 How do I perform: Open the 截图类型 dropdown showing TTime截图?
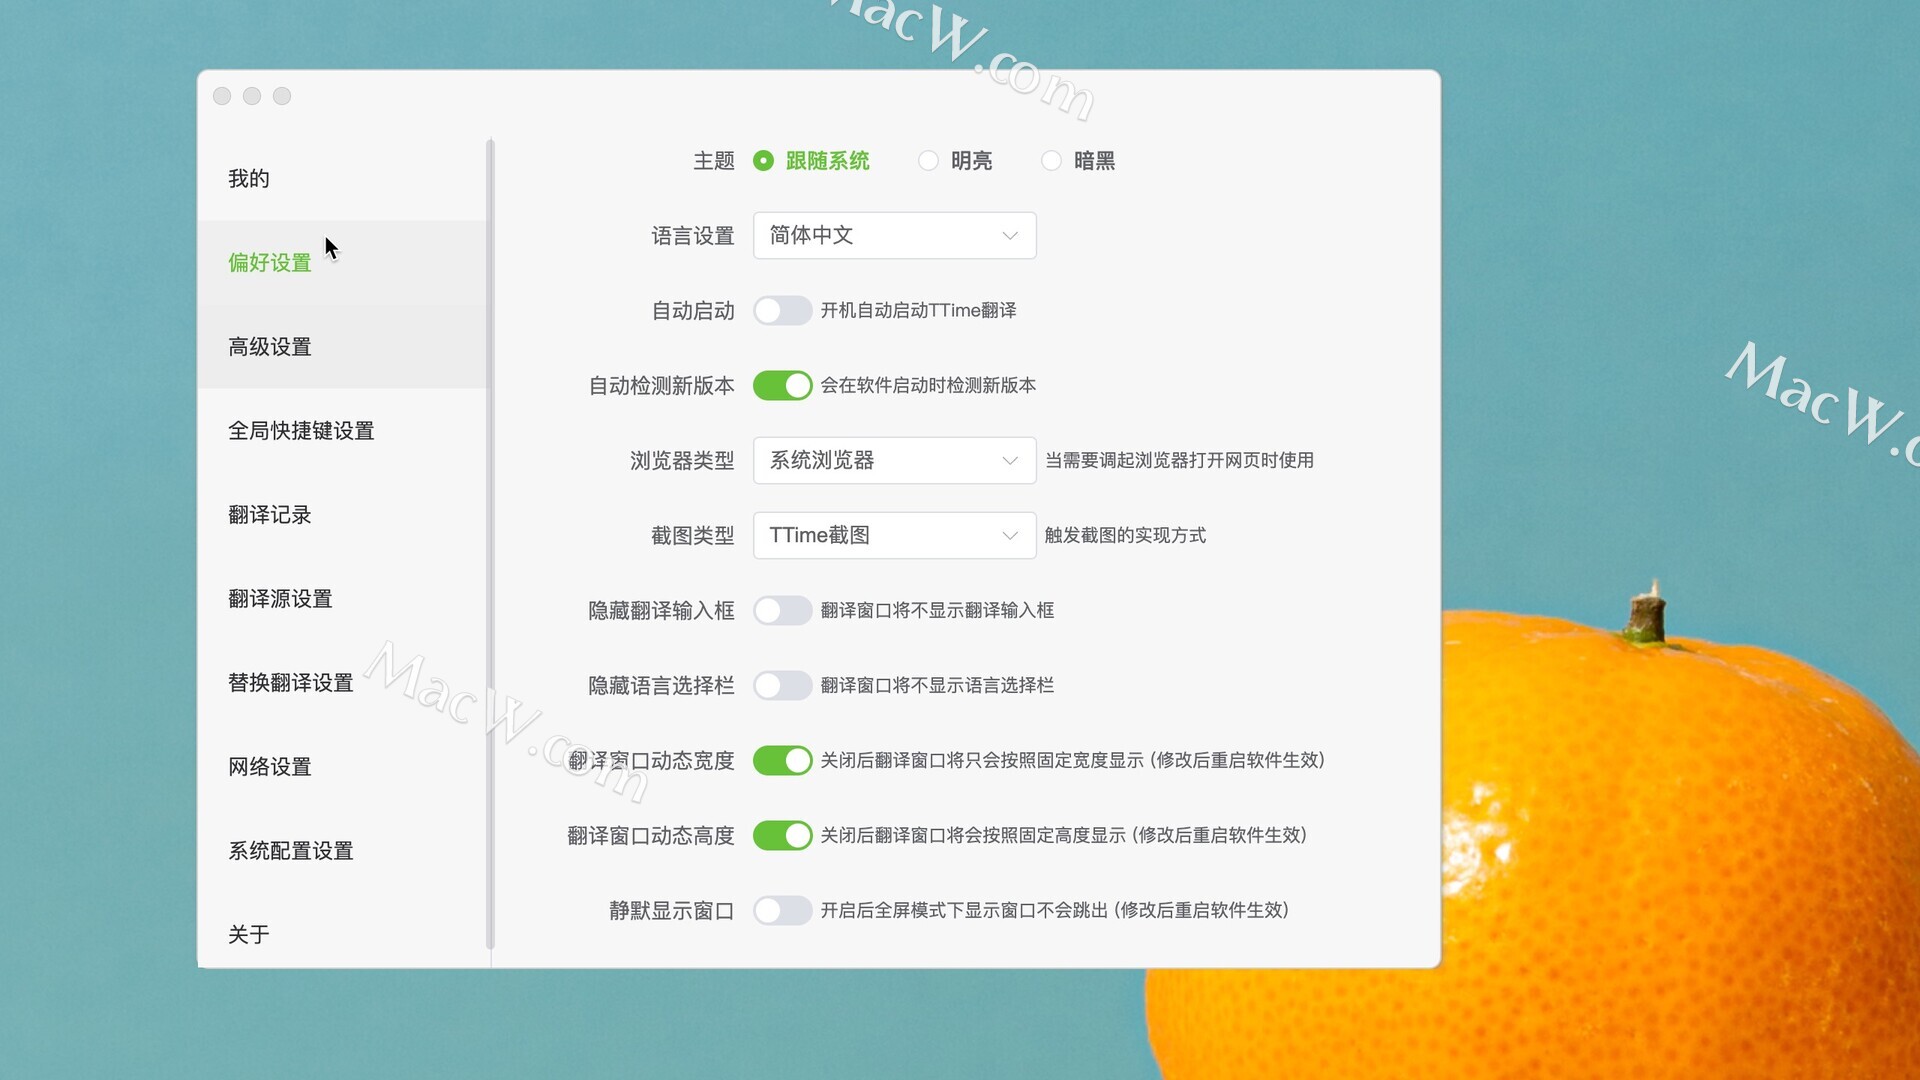(x=894, y=536)
